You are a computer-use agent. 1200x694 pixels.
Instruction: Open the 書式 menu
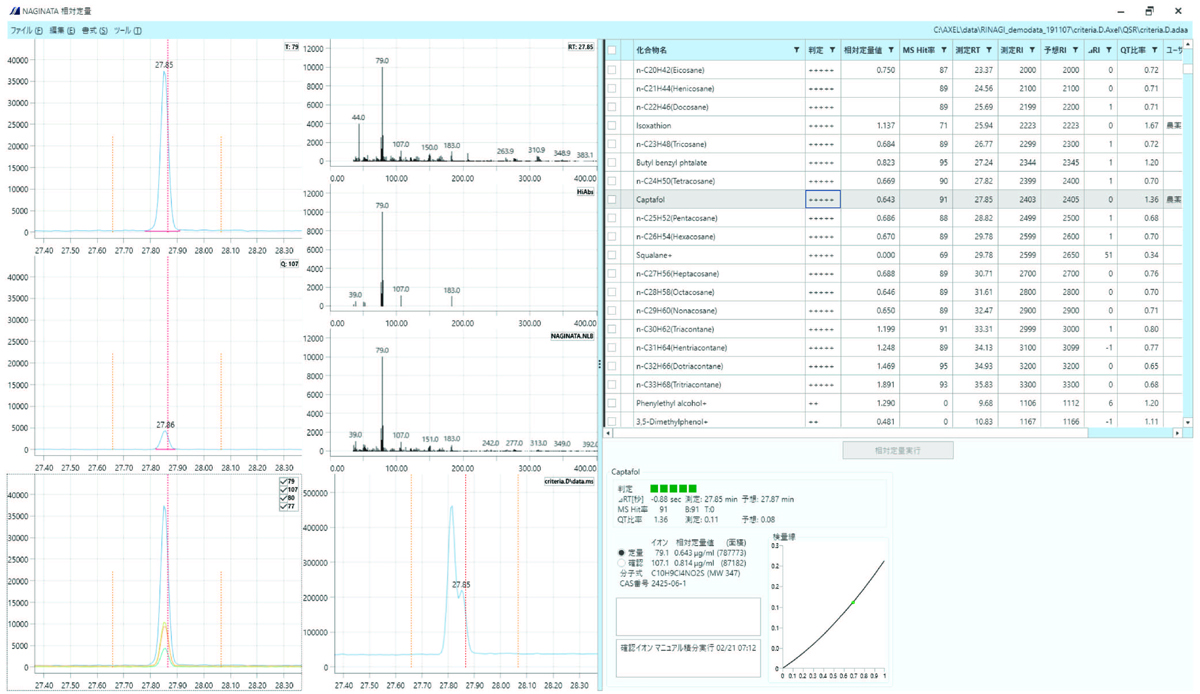point(95,31)
